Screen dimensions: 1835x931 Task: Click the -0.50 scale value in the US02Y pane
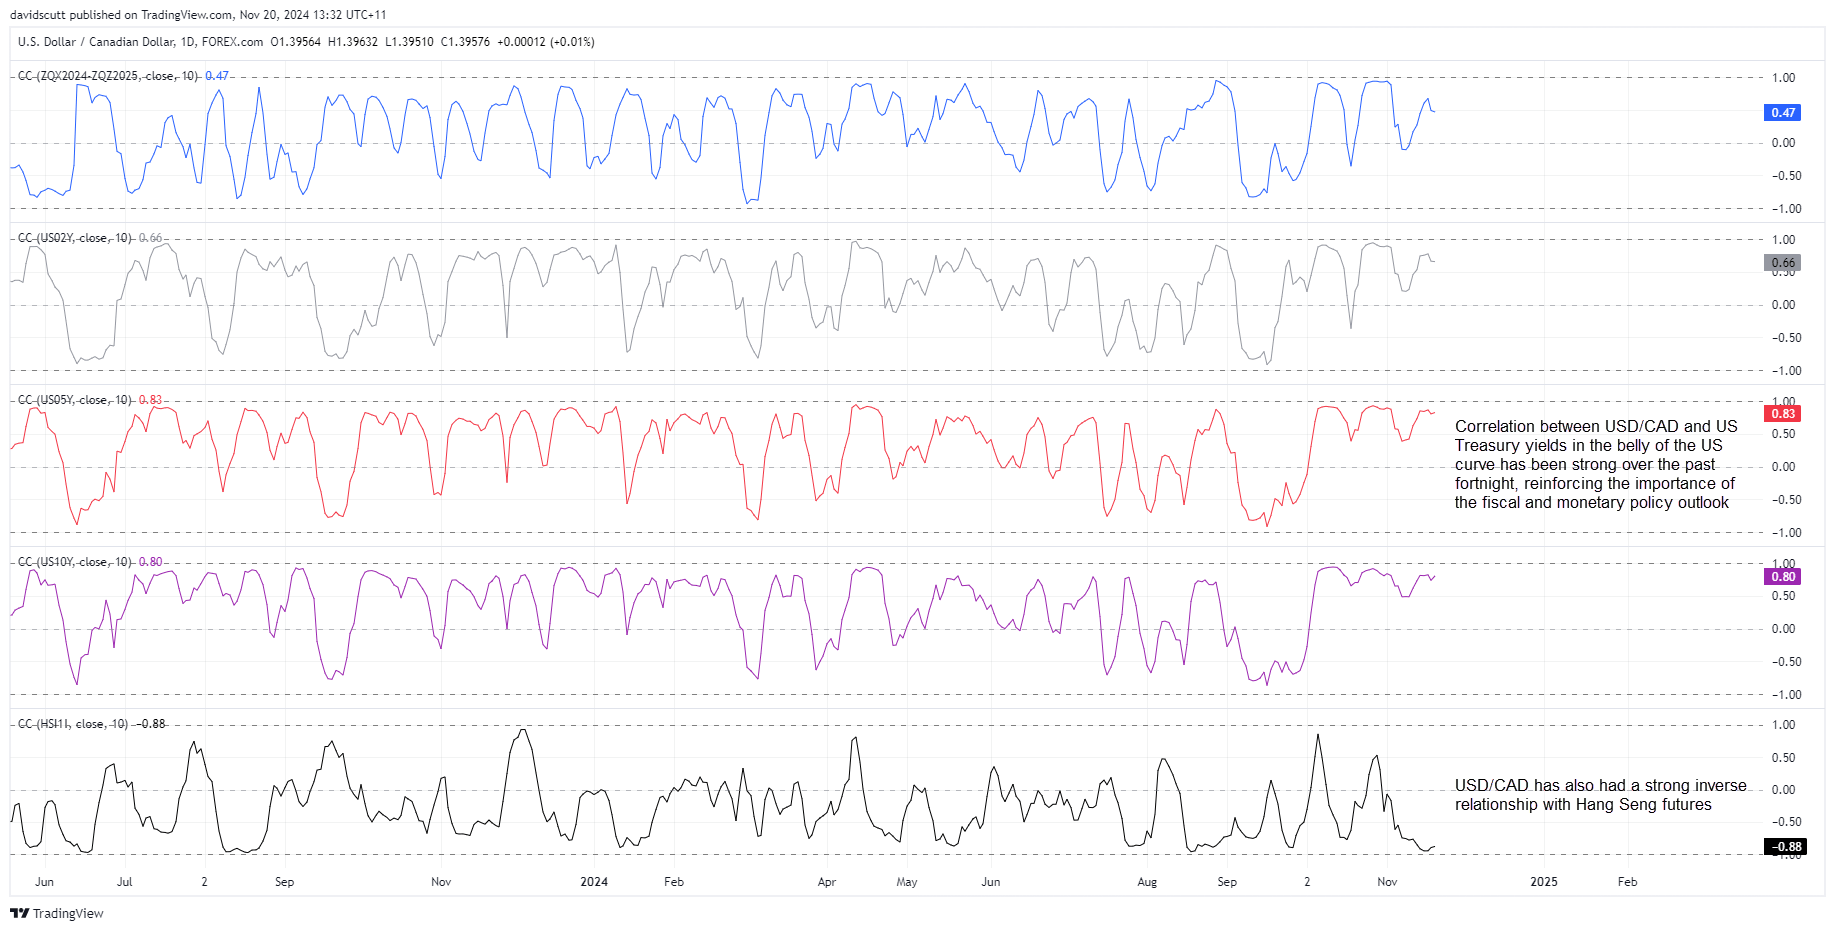(1786, 338)
